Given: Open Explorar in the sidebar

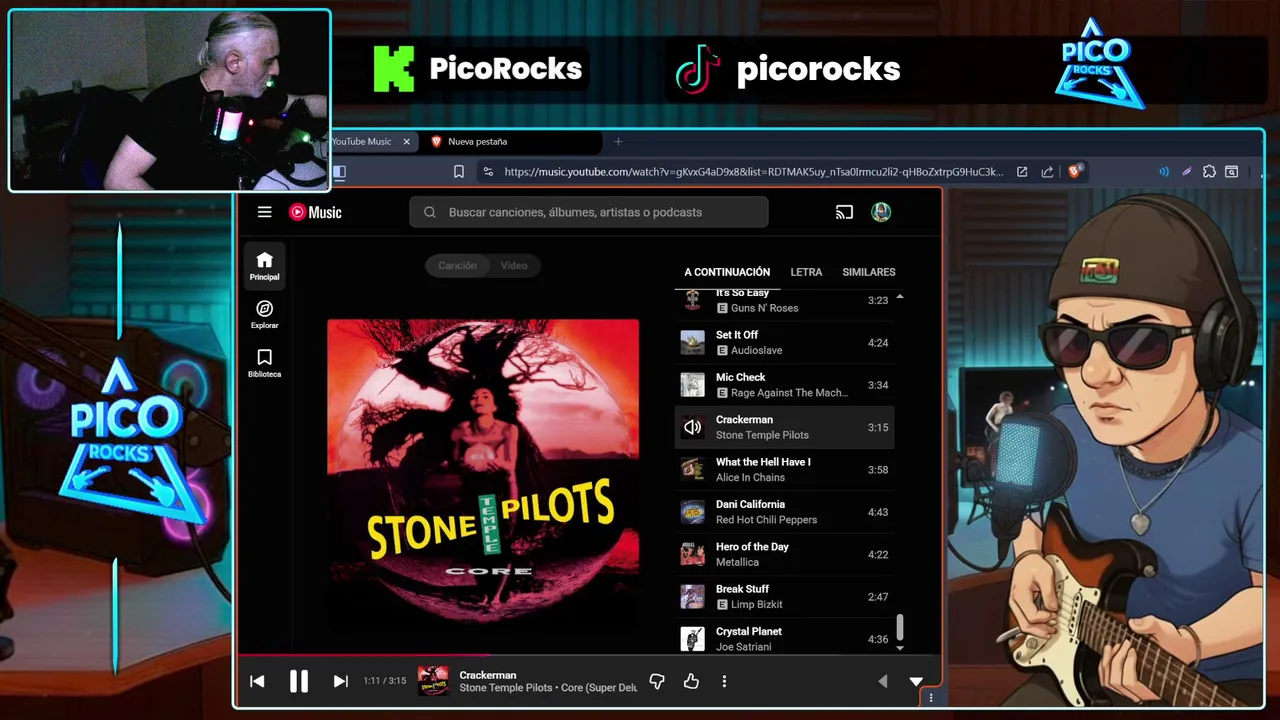Looking at the screenshot, I should pos(265,314).
